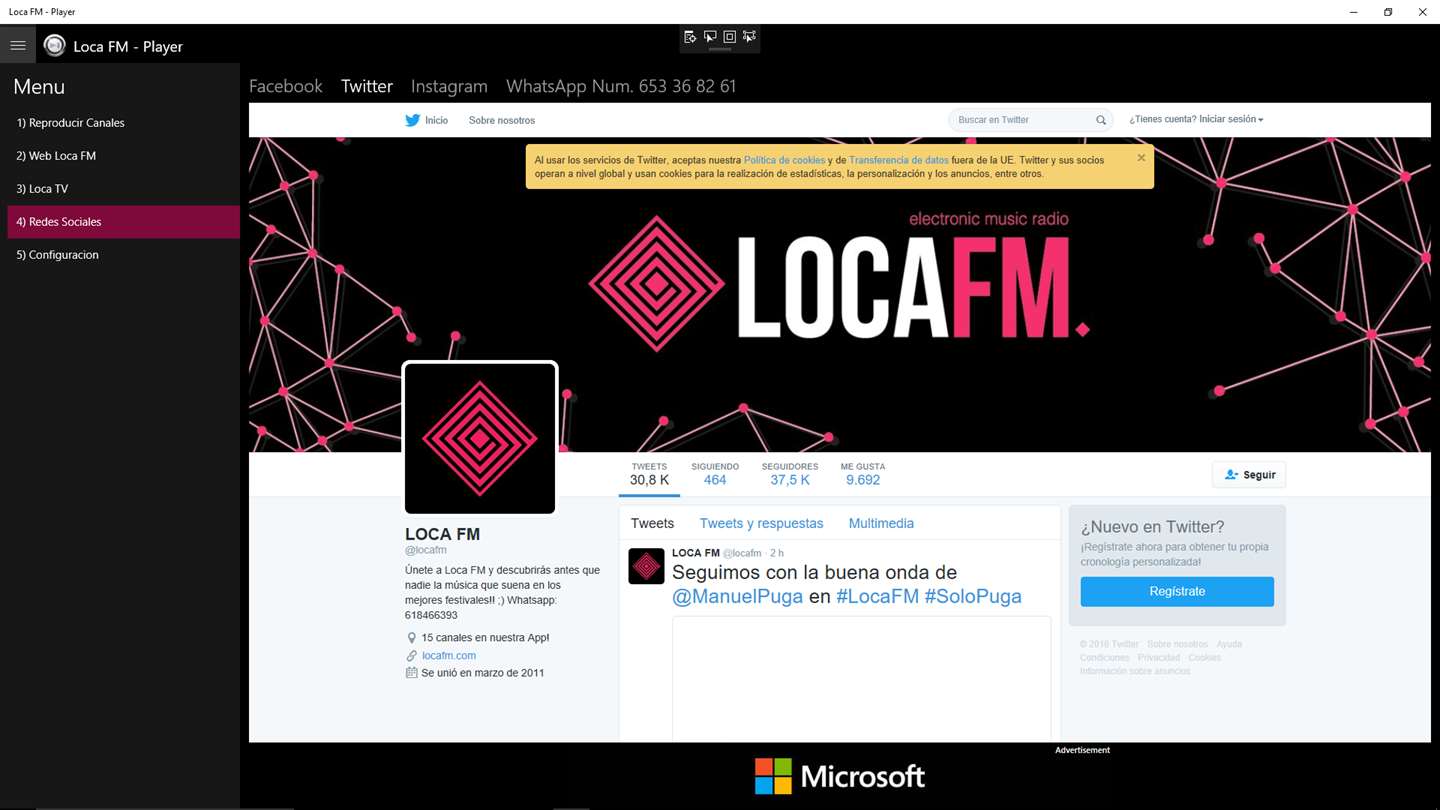Select 4) Redes Sociales menu item
This screenshot has height=810, width=1440.
(123, 222)
